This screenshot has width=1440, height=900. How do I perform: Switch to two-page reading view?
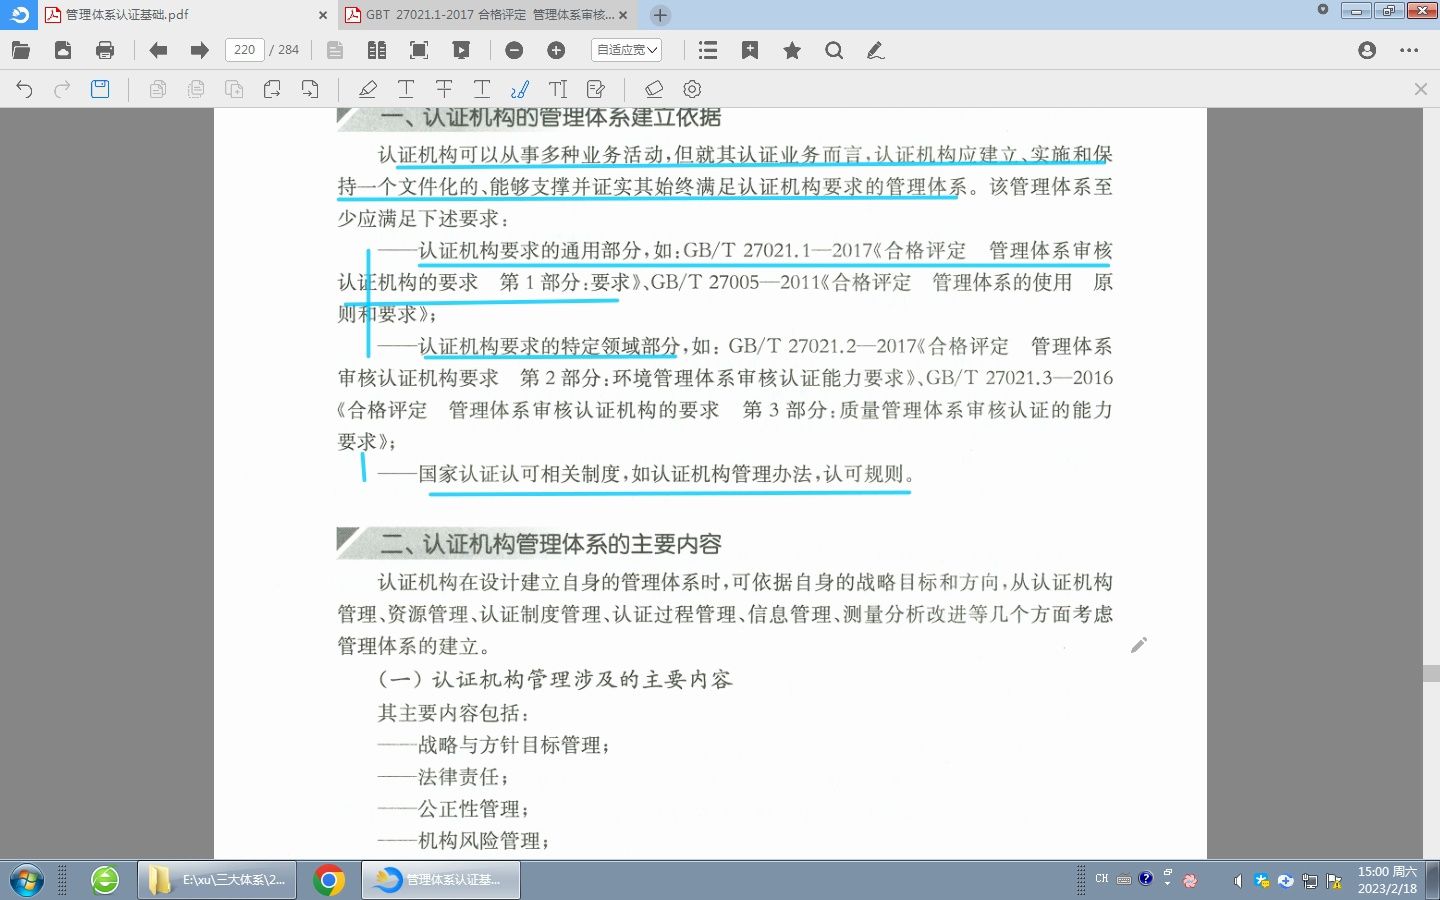377,49
